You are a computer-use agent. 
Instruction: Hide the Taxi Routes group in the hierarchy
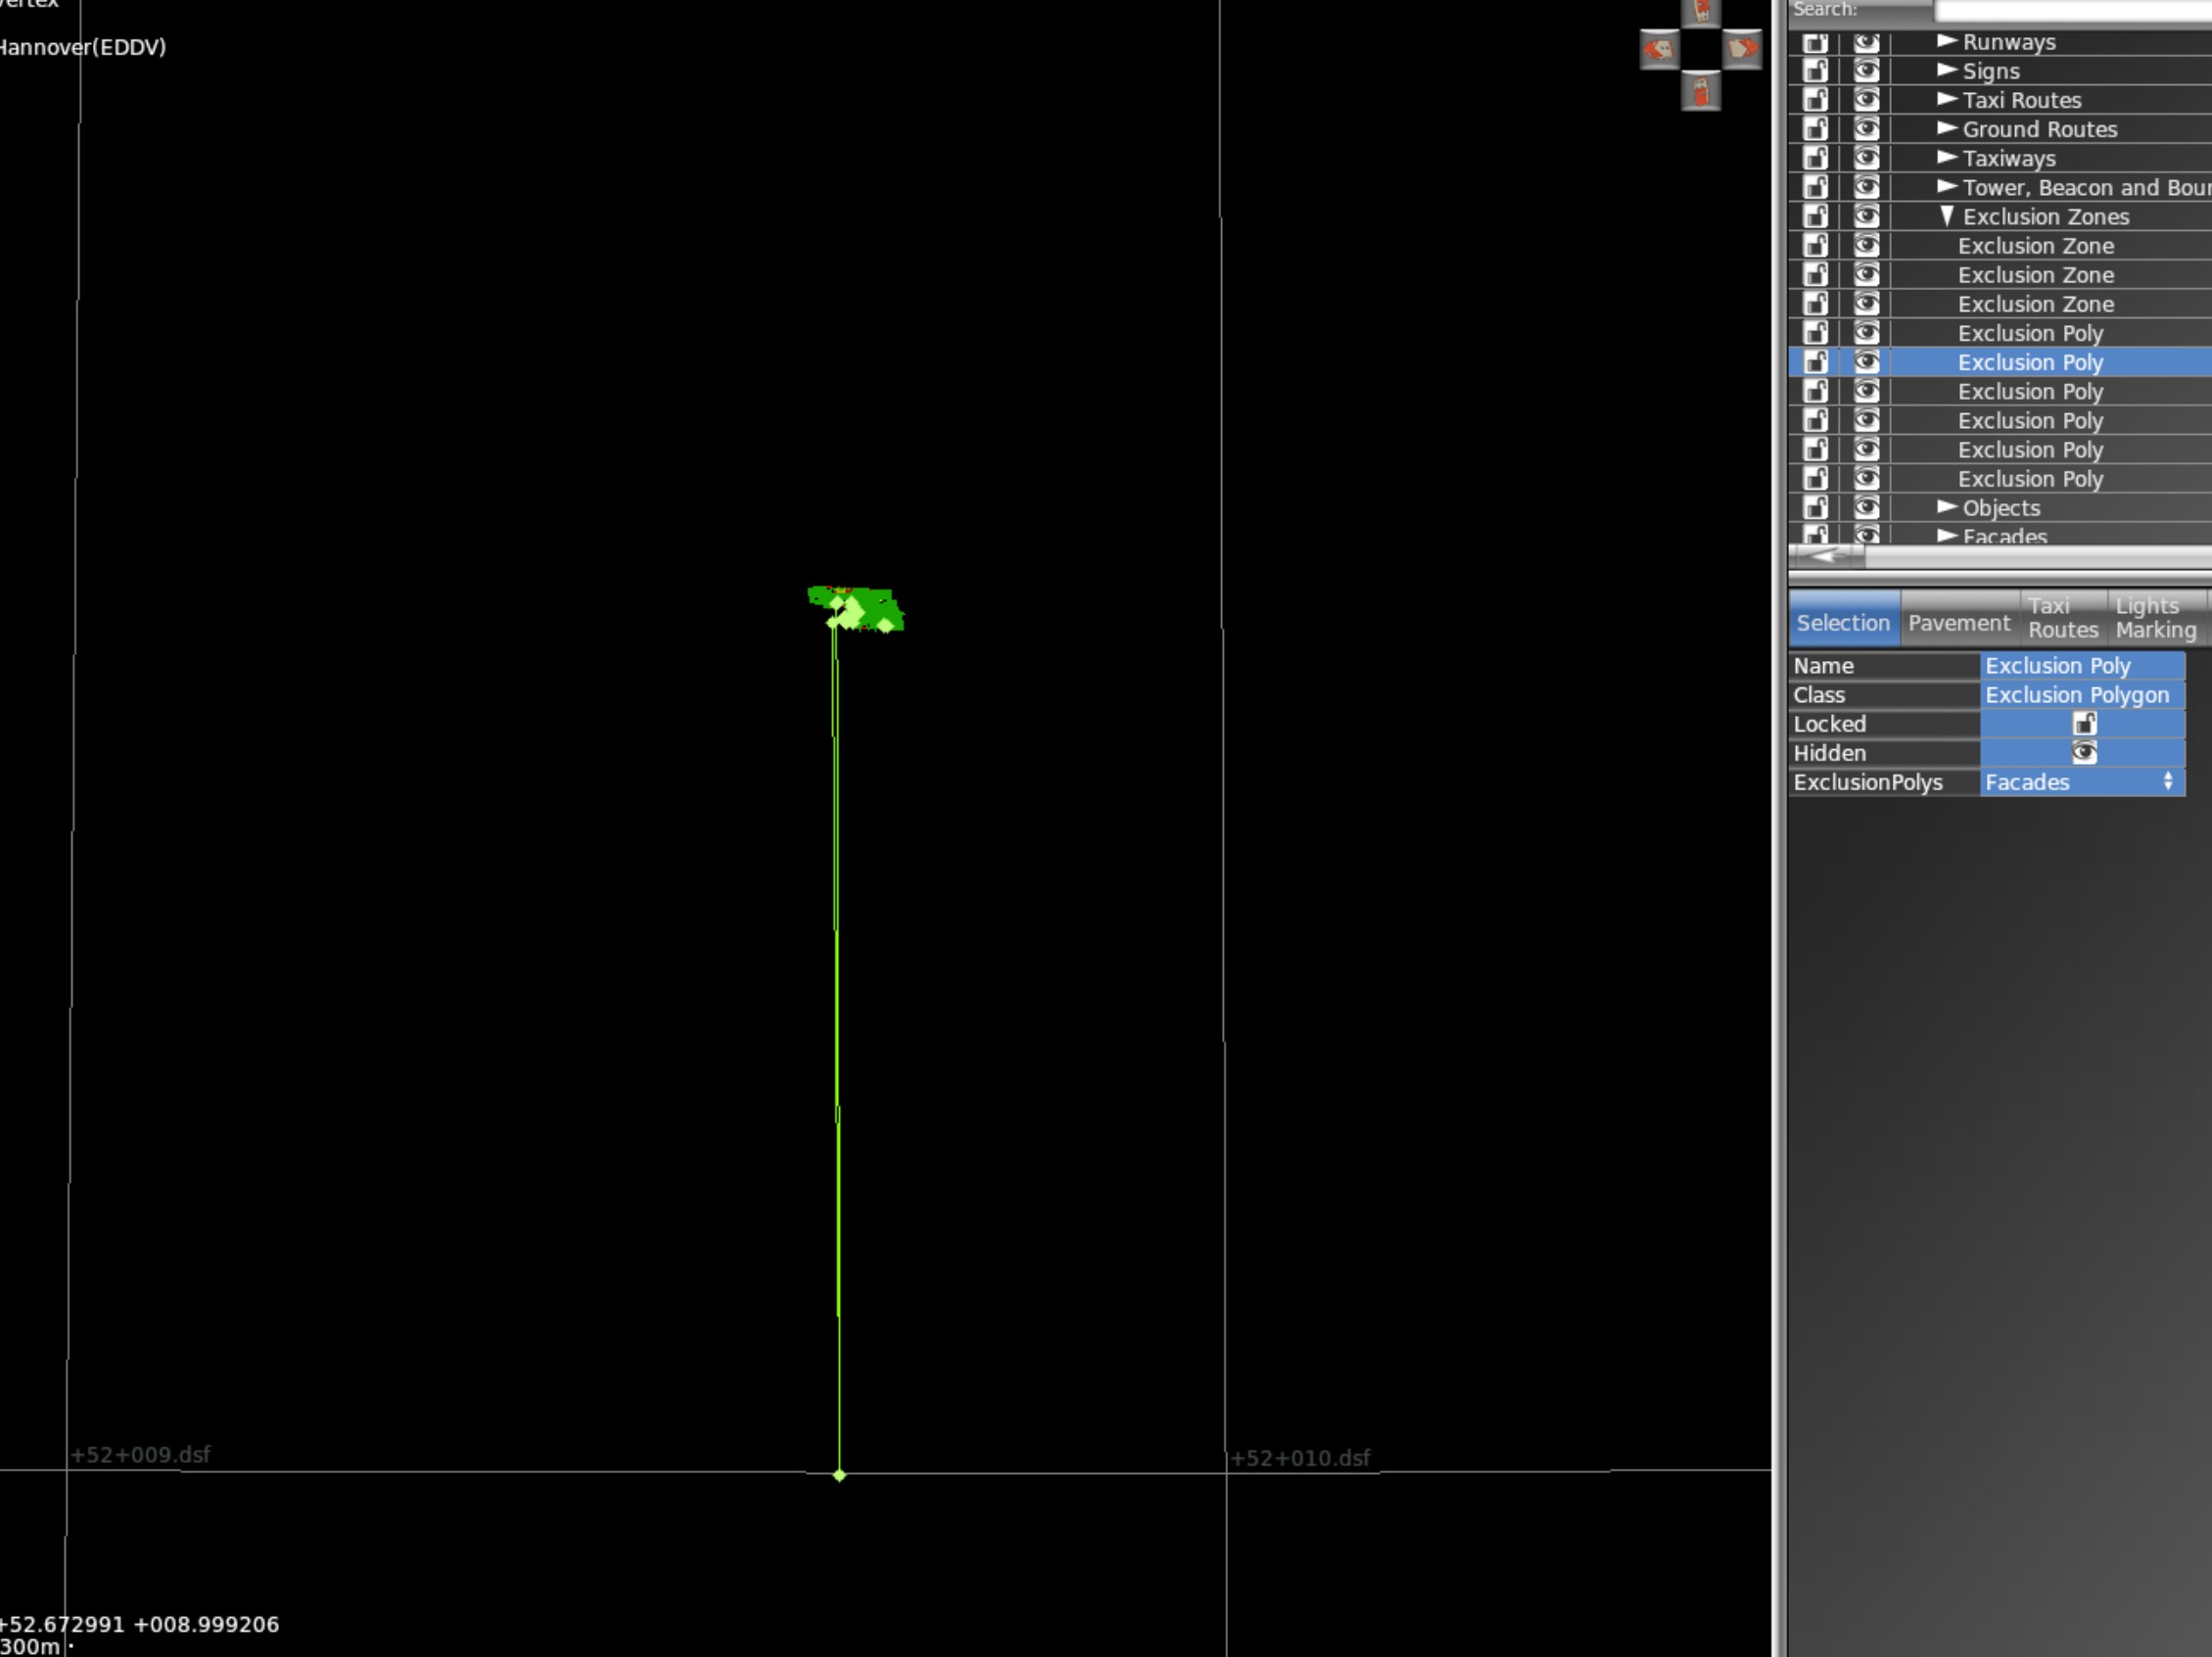[1866, 100]
